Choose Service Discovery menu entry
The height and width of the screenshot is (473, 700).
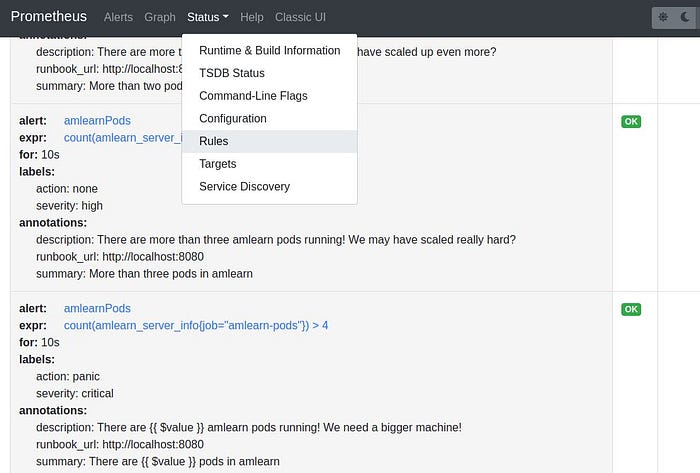[x=270, y=187]
